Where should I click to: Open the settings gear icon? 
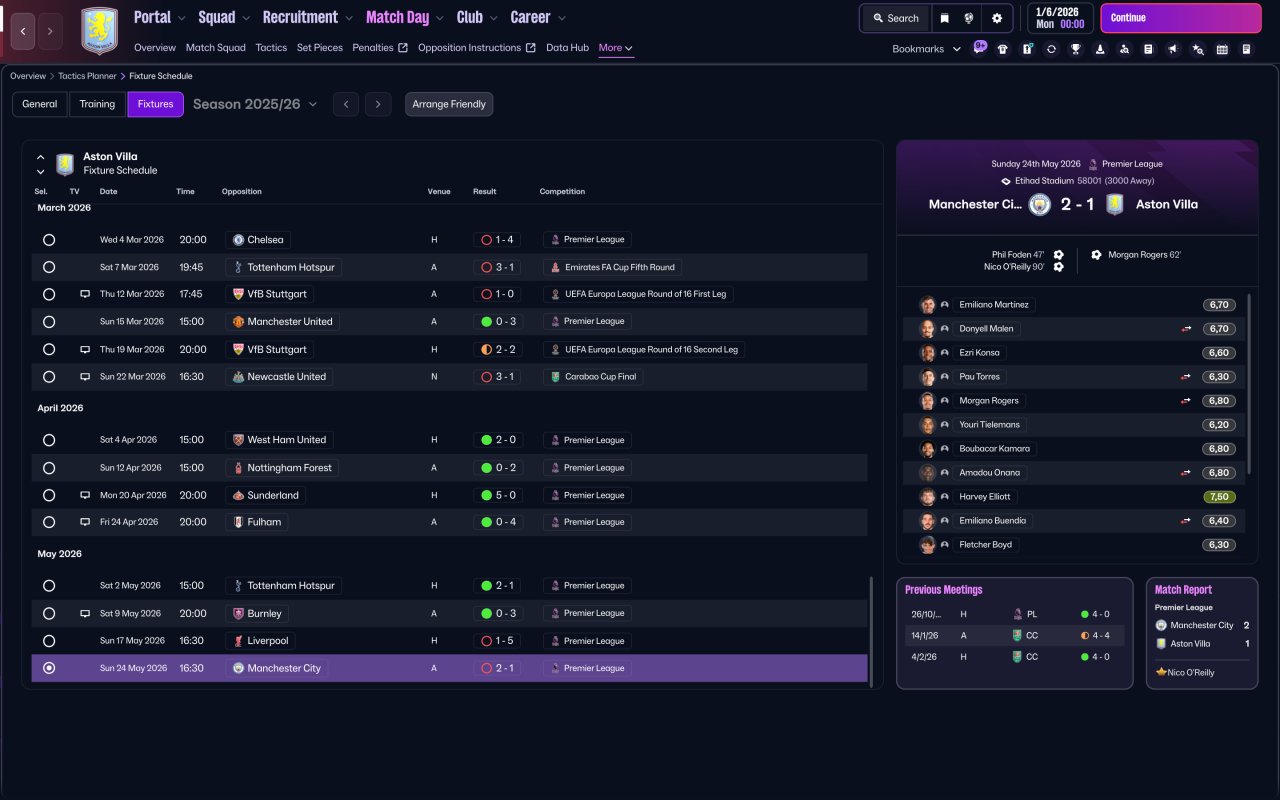click(997, 18)
